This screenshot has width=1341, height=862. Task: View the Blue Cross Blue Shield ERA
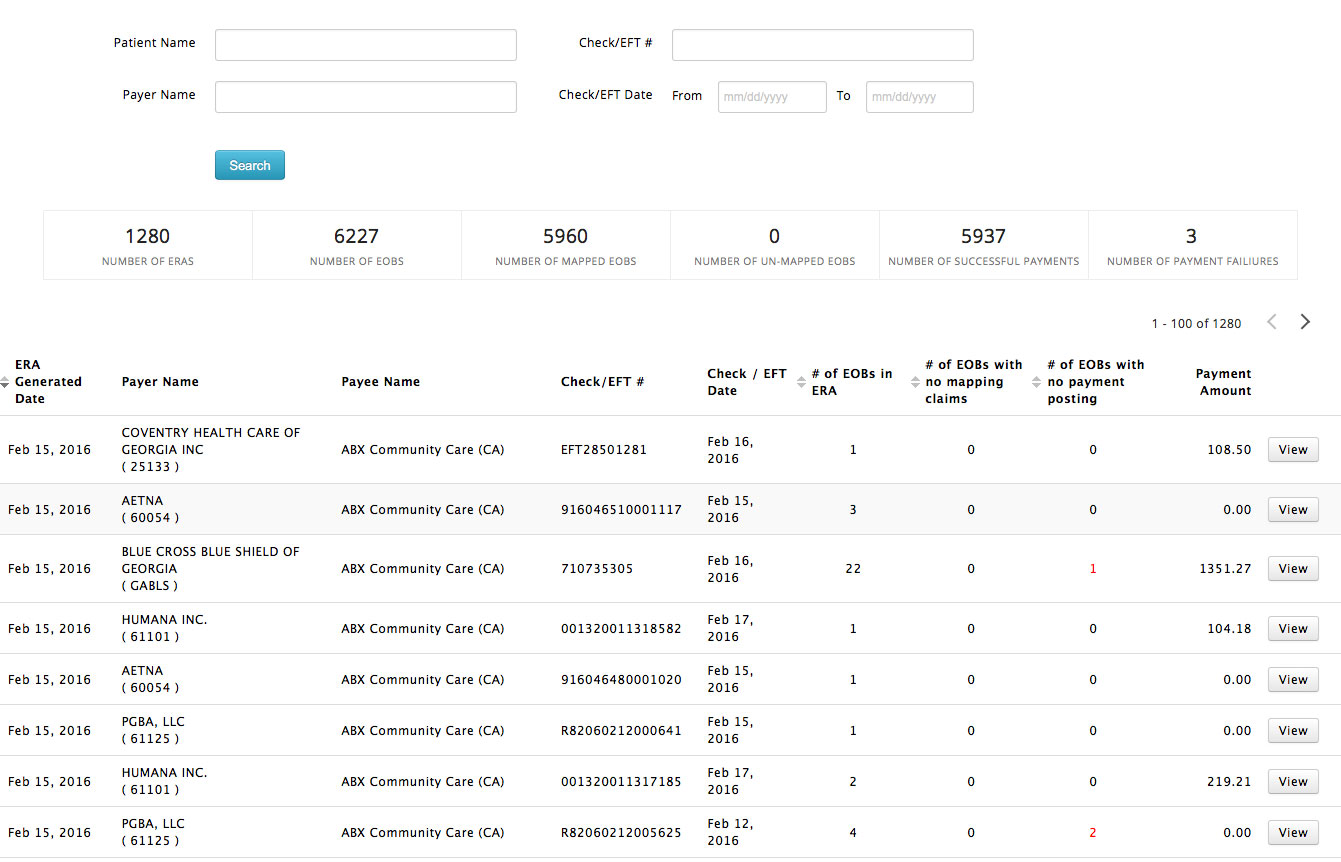(x=1292, y=569)
